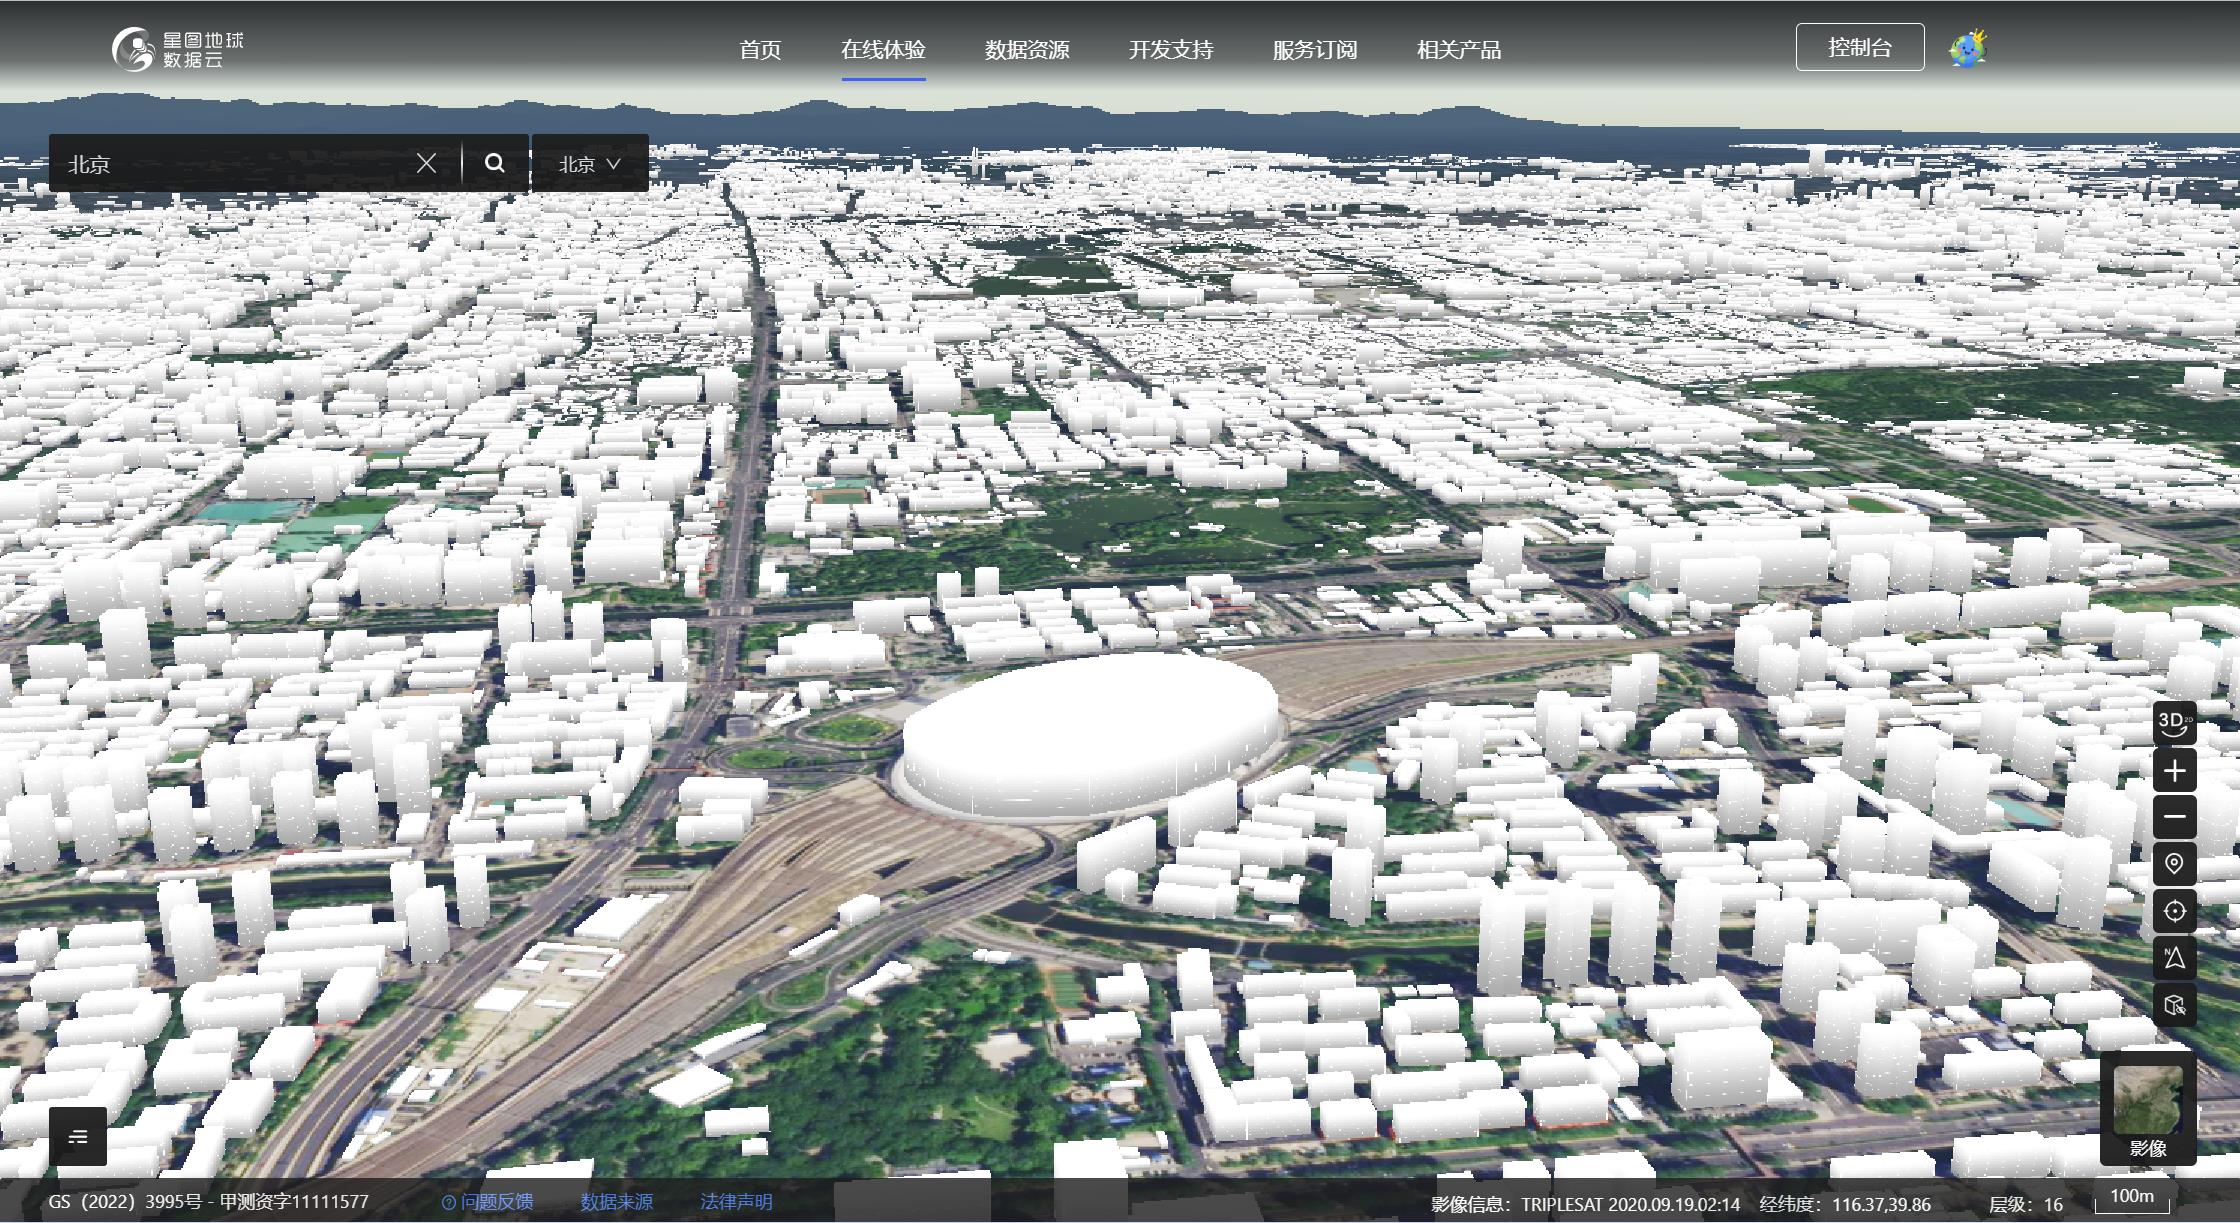Open the 数据资源 menu
This screenshot has width=2240, height=1223.
1027,50
